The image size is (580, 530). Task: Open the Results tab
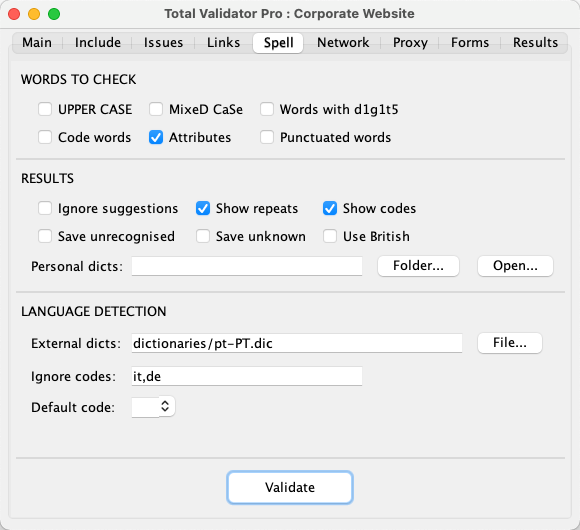coord(535,43)
